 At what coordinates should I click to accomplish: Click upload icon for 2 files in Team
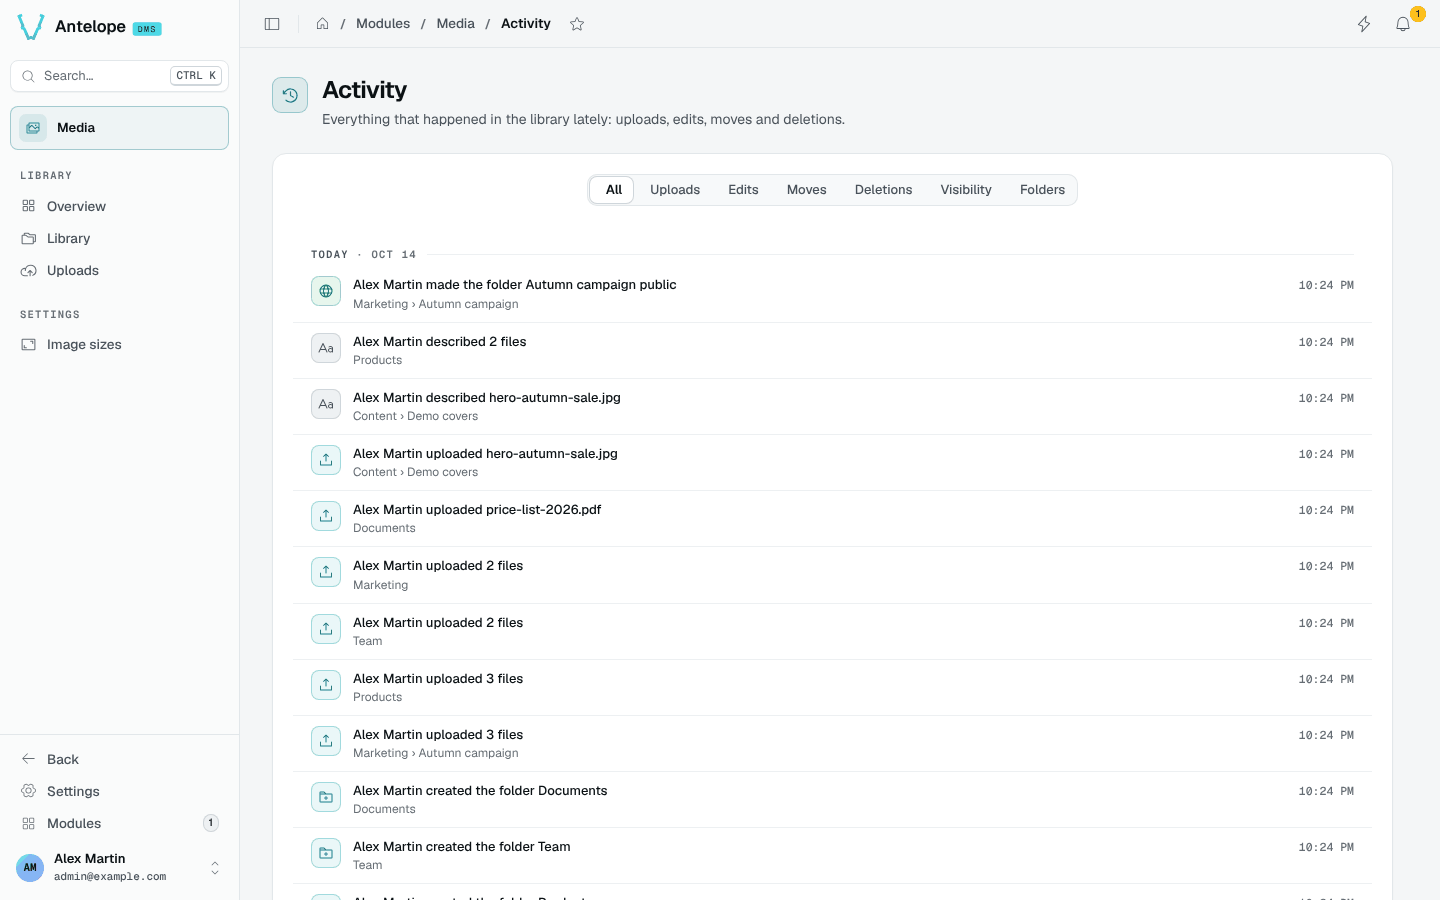pos(326,629)
